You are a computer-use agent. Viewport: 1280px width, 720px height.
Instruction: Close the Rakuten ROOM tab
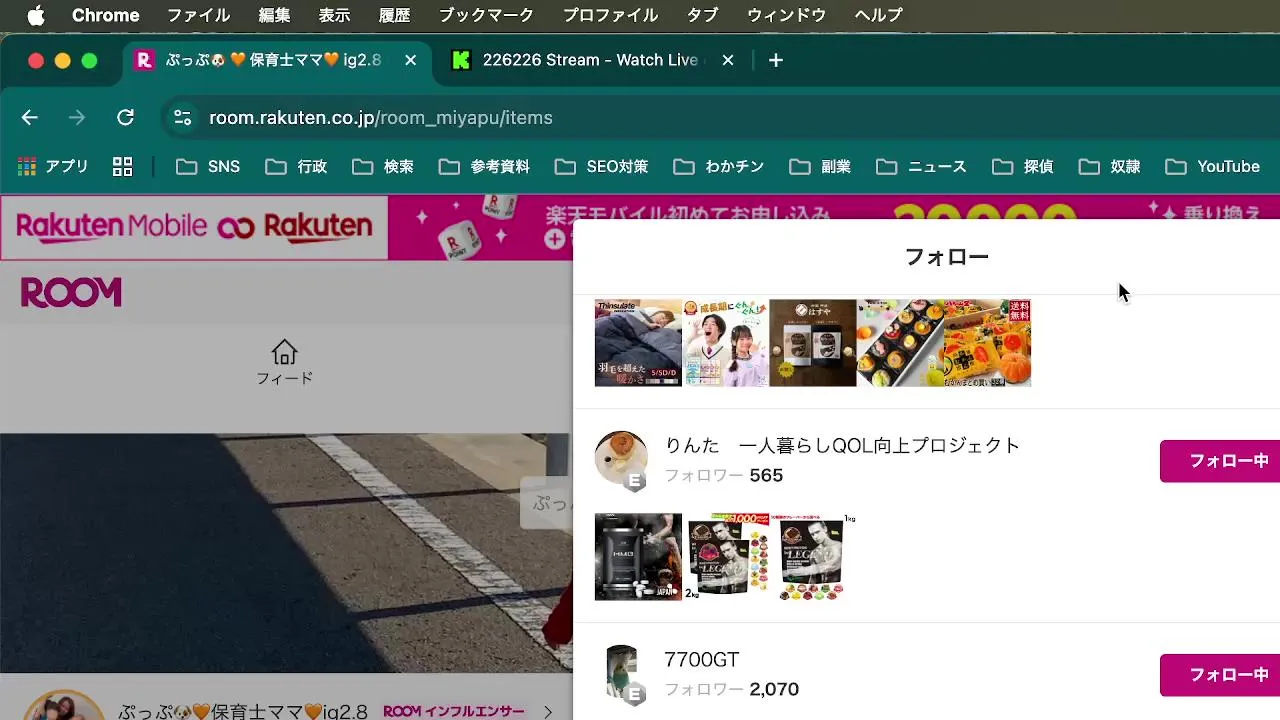point(410,60)
